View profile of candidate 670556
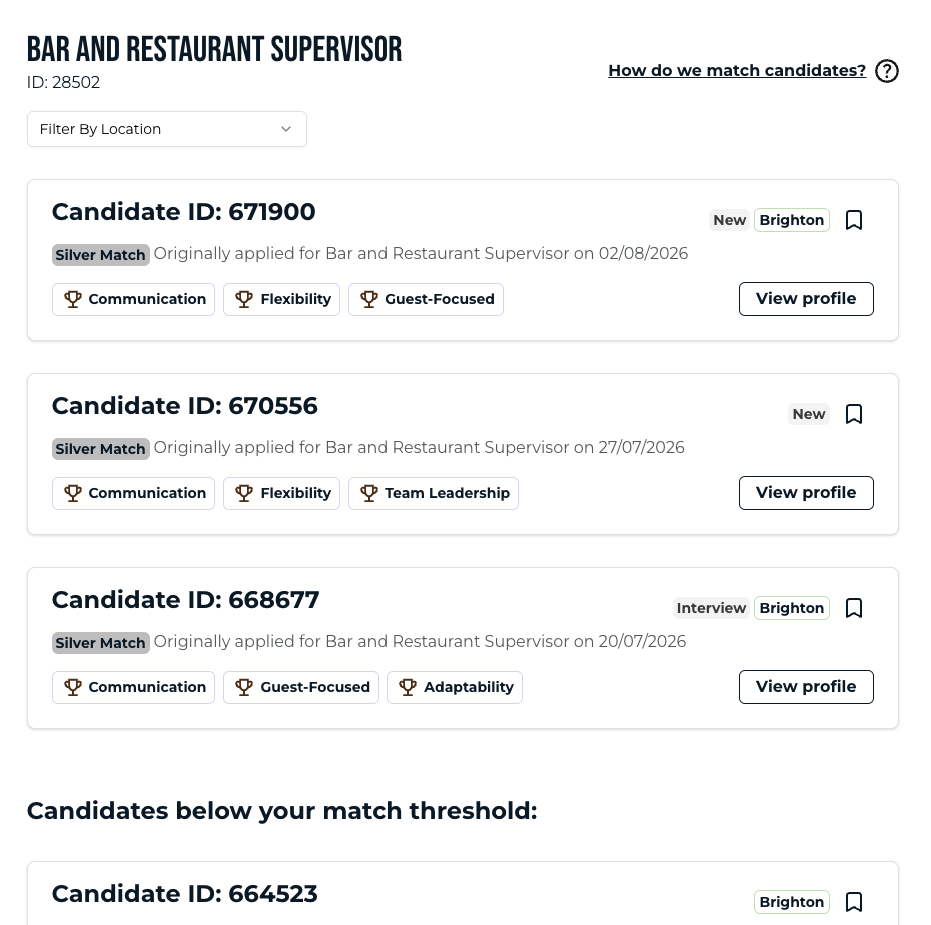Viewport: 931px width, 925px height. pyautogui.click(x=806, y=493)
